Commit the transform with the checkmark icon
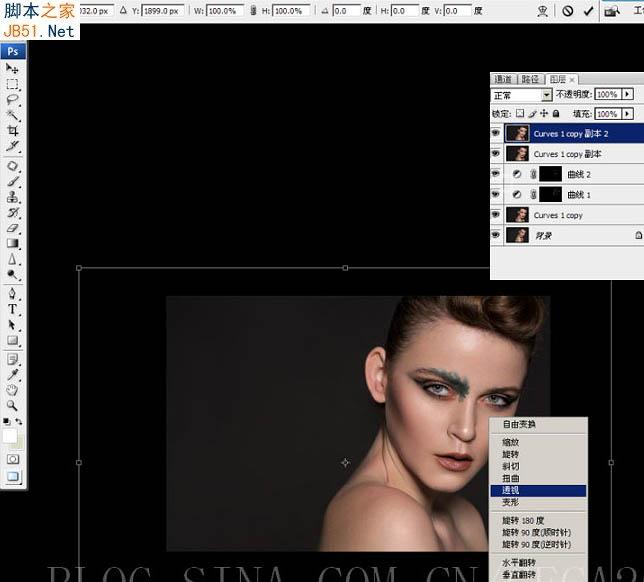644x582 pixels. pyautogui.click(x=588, y=11)
